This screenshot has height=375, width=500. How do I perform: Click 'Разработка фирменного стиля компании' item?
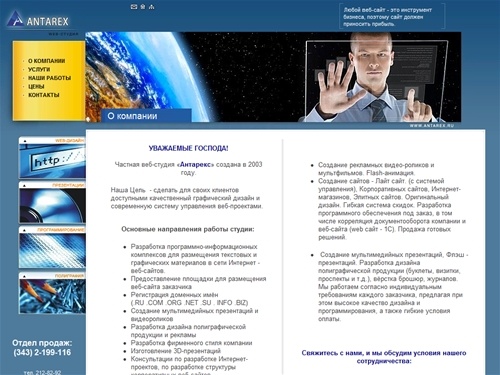pos(191,343)
